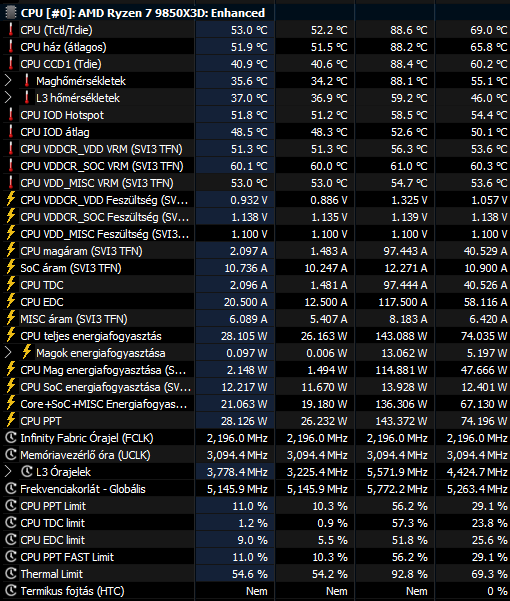Click lightning icon next to CPU PPT

pos(11,421)
